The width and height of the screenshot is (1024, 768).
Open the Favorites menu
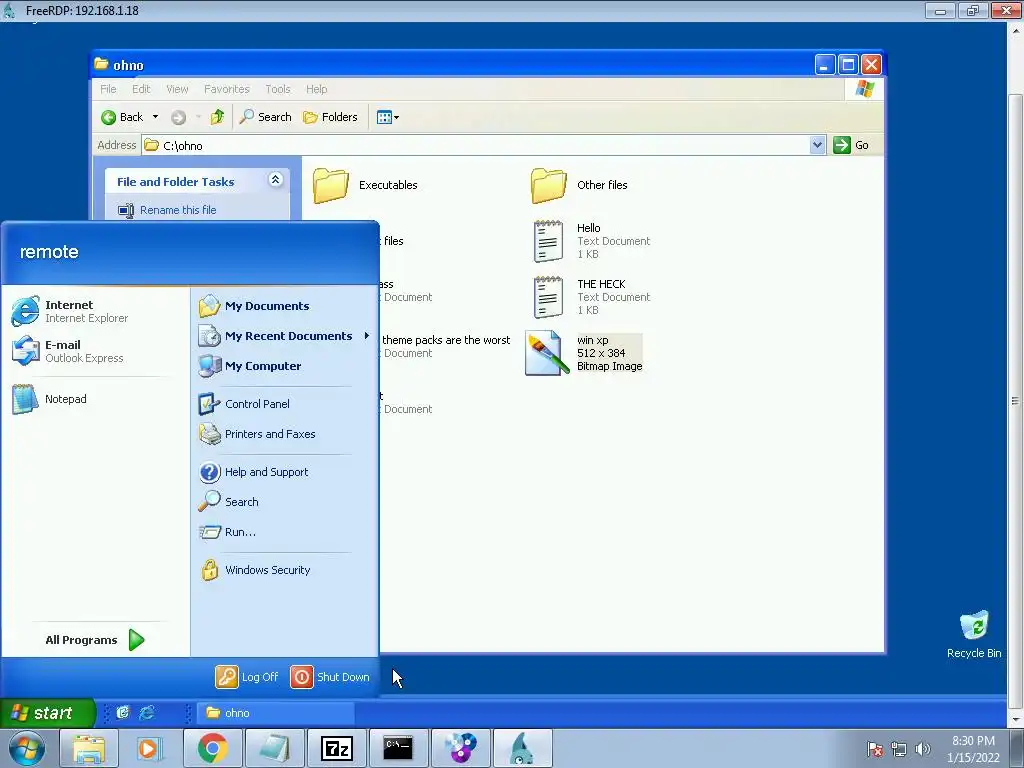tap(227, 89)
